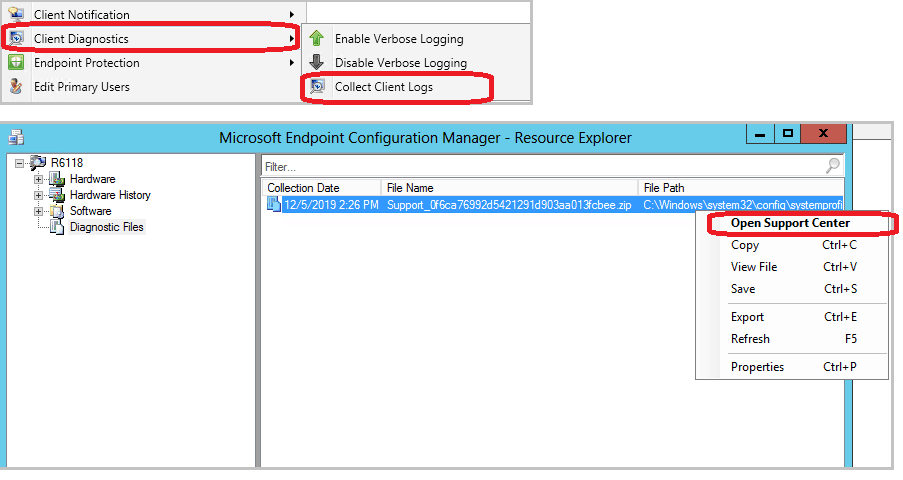Open the Client Notification submenu
Screen dimensions: 903x480
click(x=153, y=14)
